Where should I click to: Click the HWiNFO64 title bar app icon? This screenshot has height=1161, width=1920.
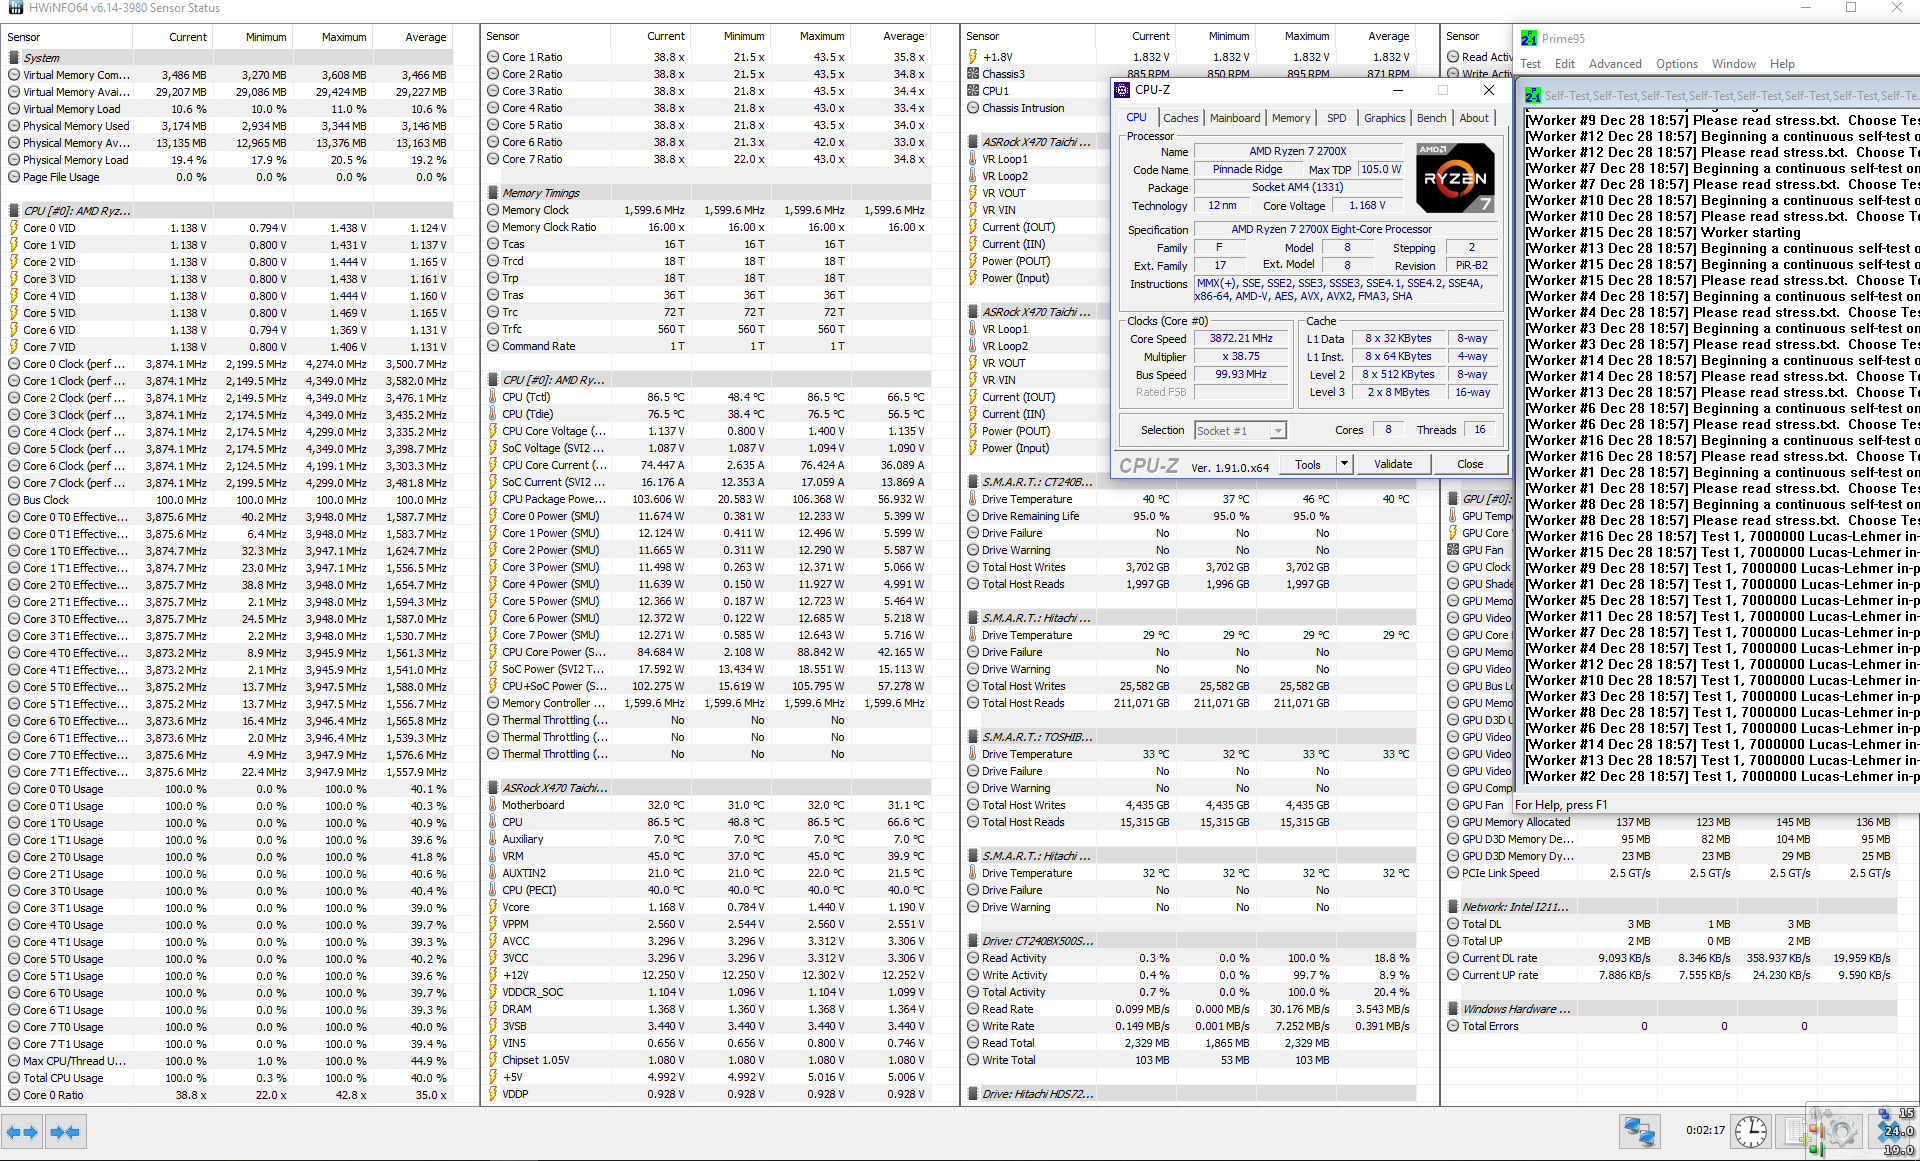pos(15,8)
